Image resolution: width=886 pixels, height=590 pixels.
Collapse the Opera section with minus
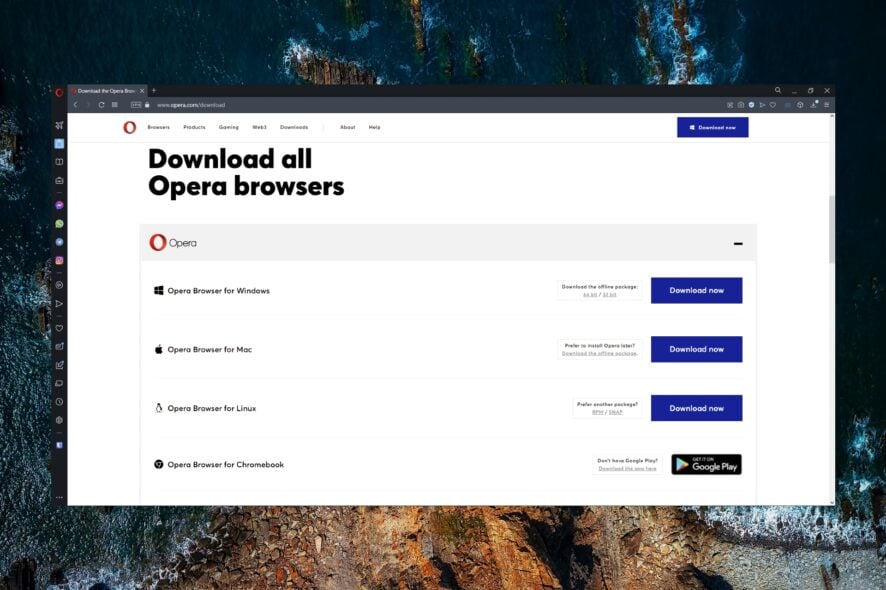(x=738, y=244)
